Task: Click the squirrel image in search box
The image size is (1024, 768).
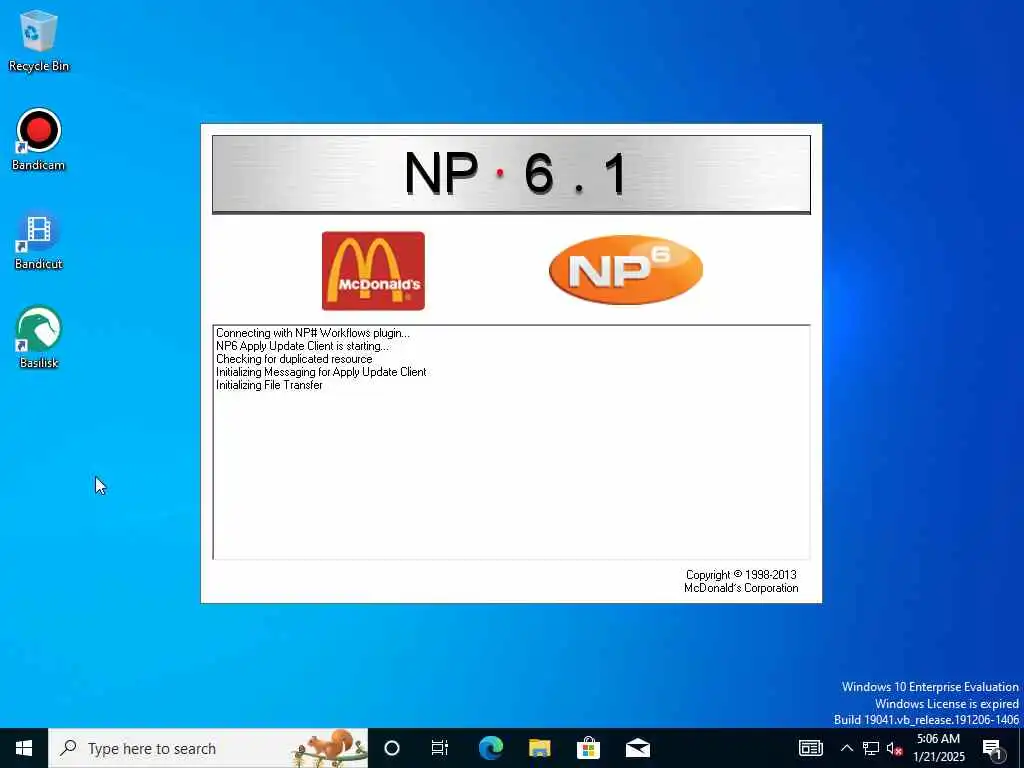Action: pyautogui.click(x=330, y=748)
